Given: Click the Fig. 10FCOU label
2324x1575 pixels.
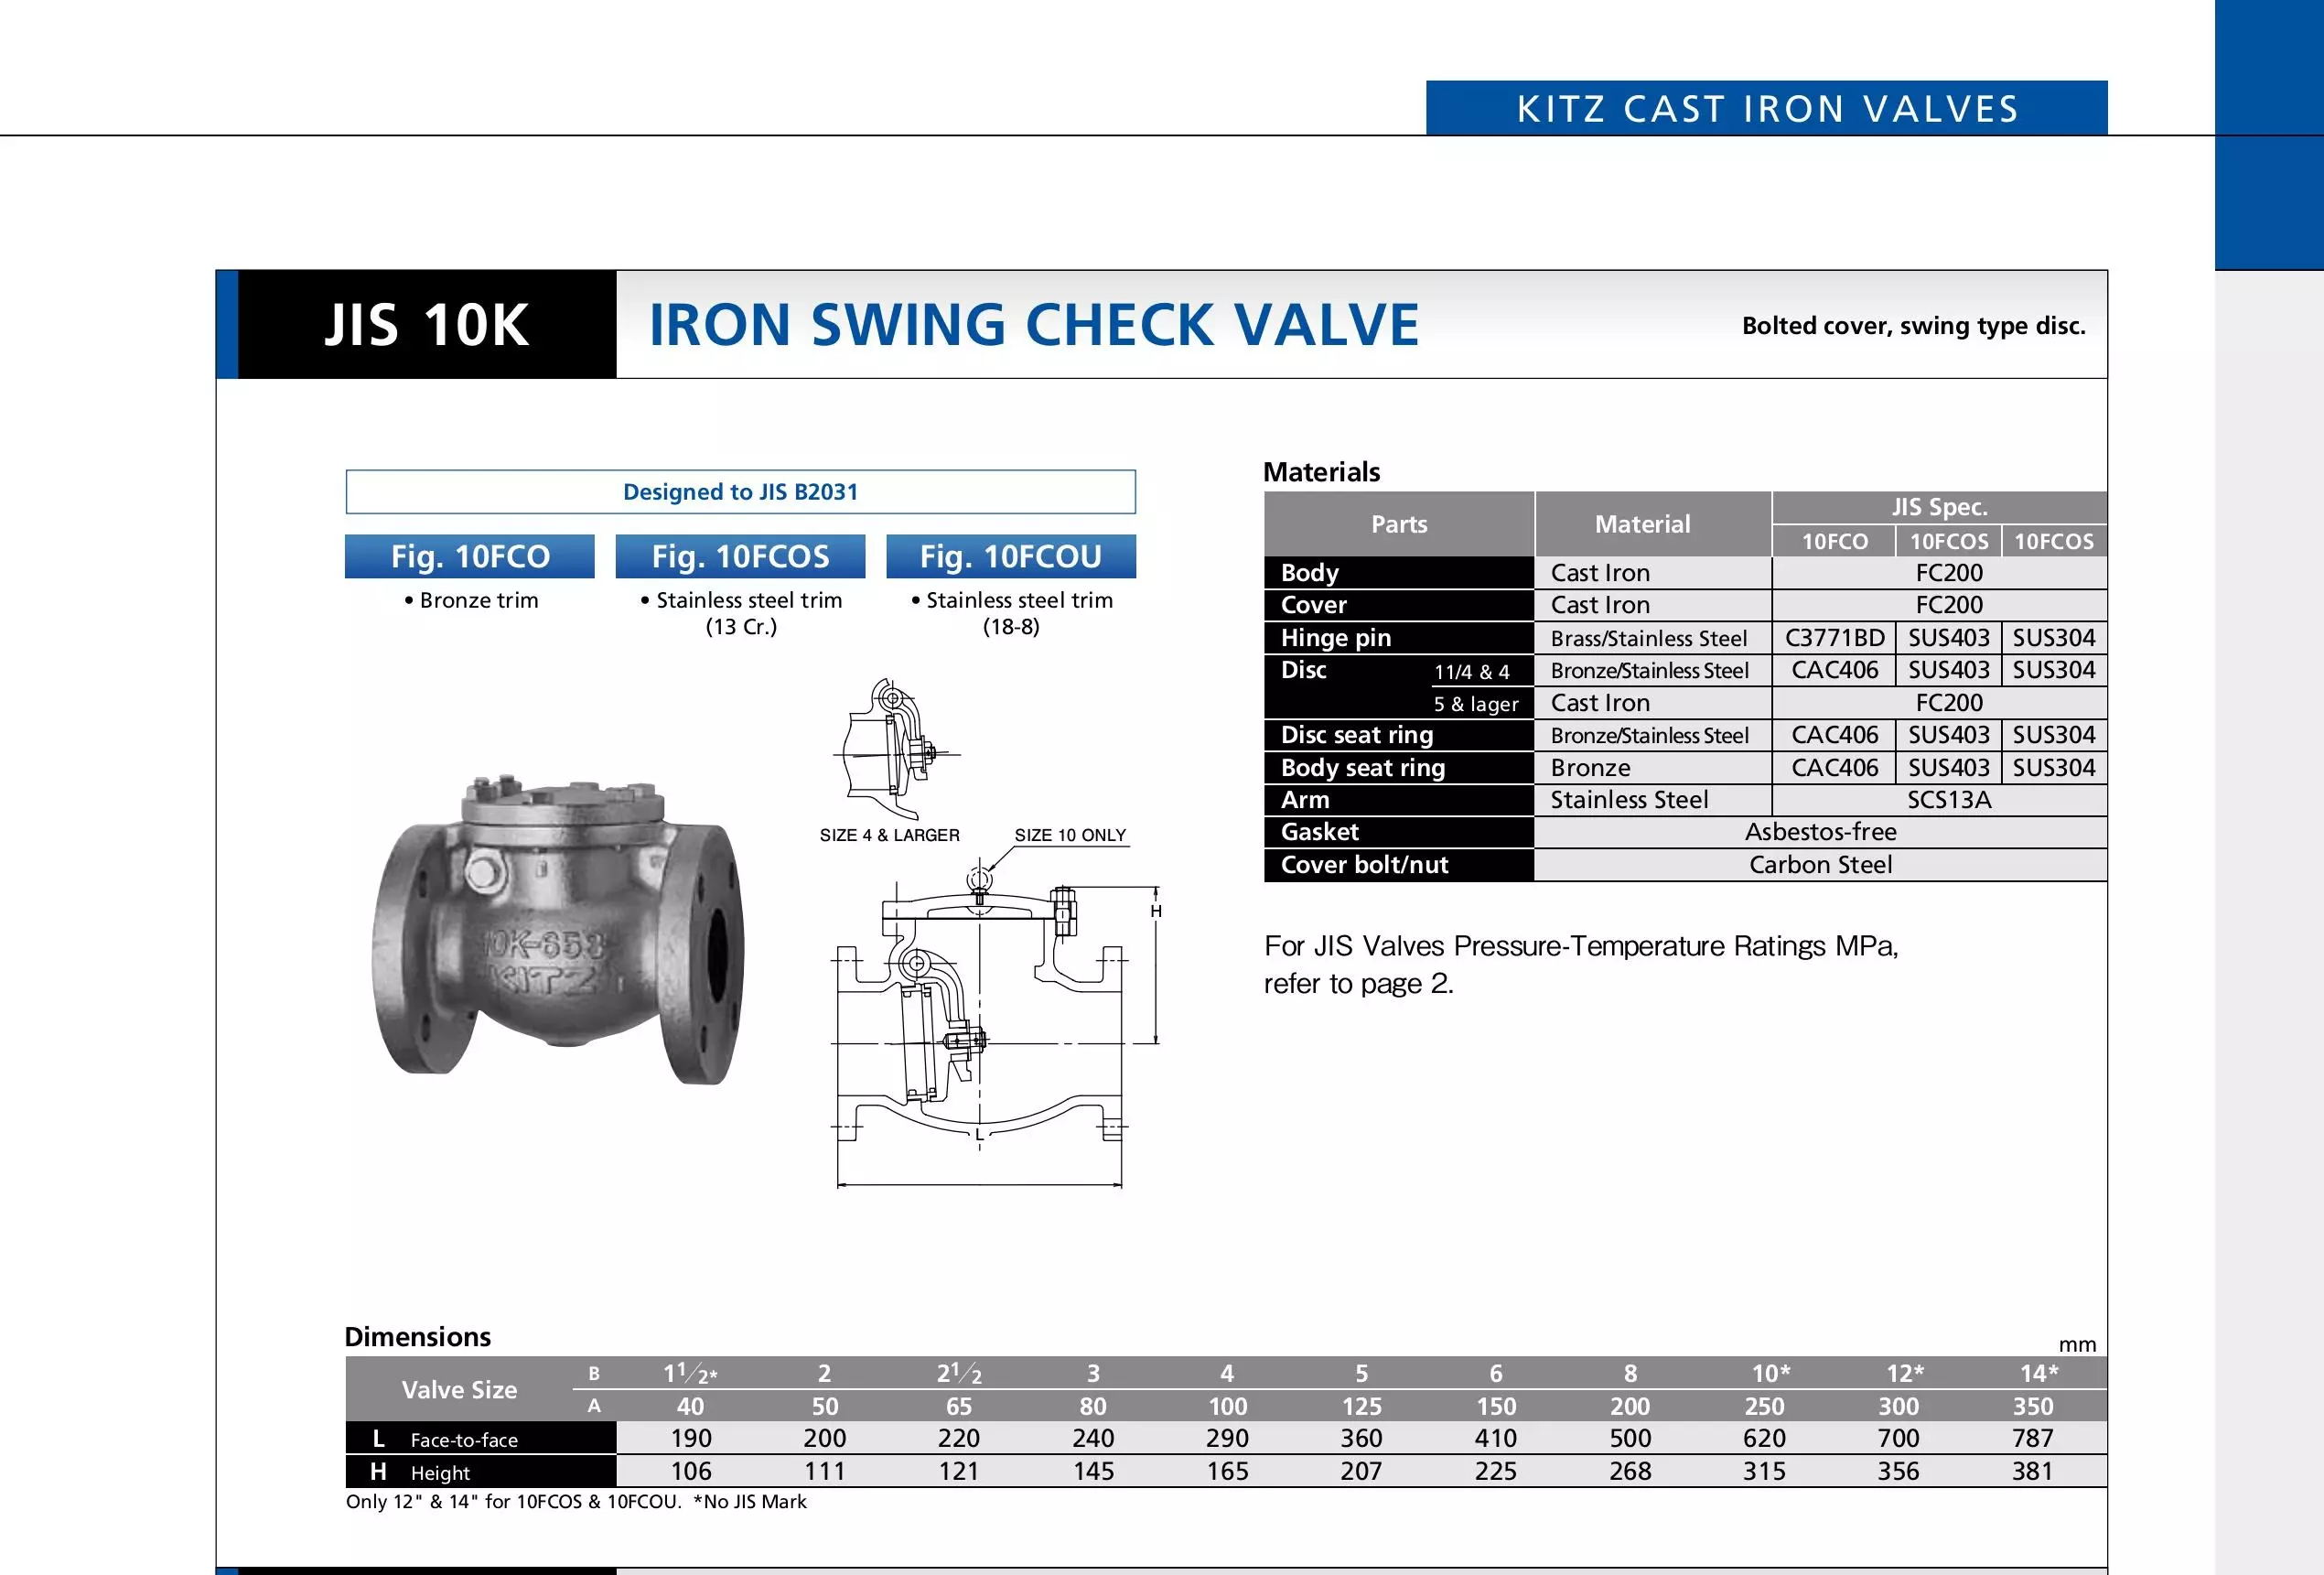Looking at the screenshot, I should (x=1010, y=556).
